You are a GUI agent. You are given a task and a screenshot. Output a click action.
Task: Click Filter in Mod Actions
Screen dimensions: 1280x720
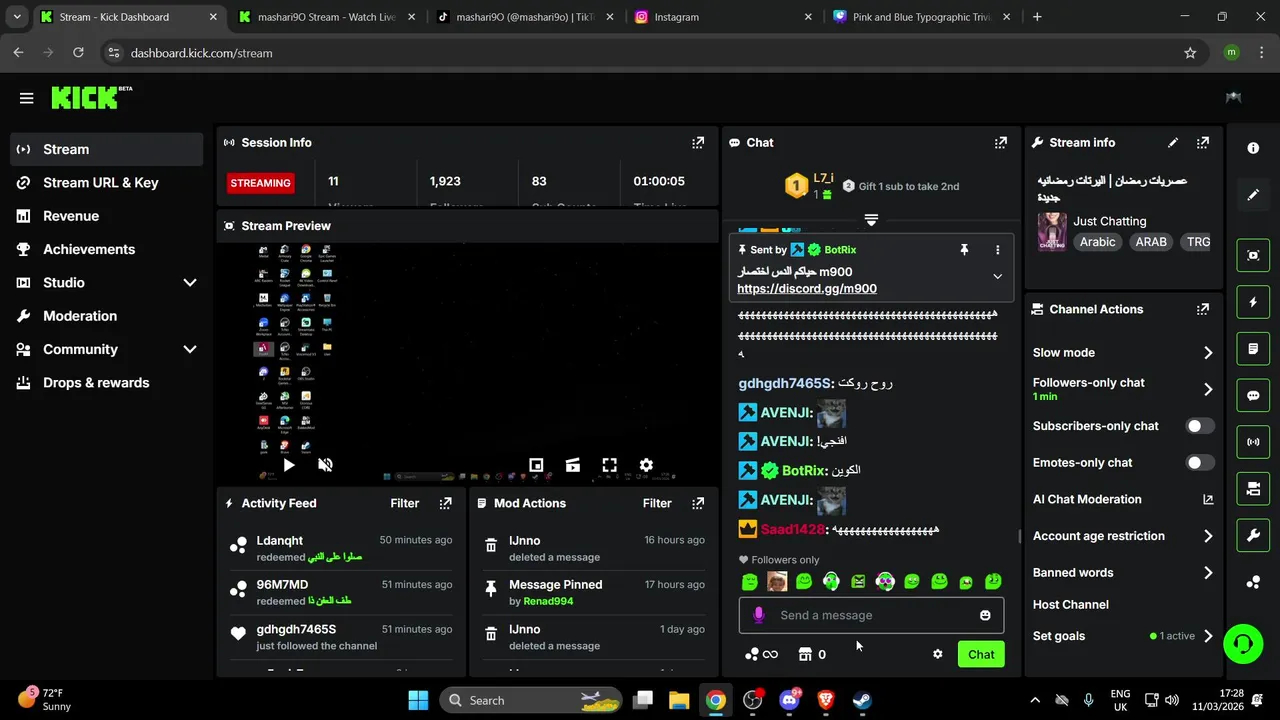657,503
